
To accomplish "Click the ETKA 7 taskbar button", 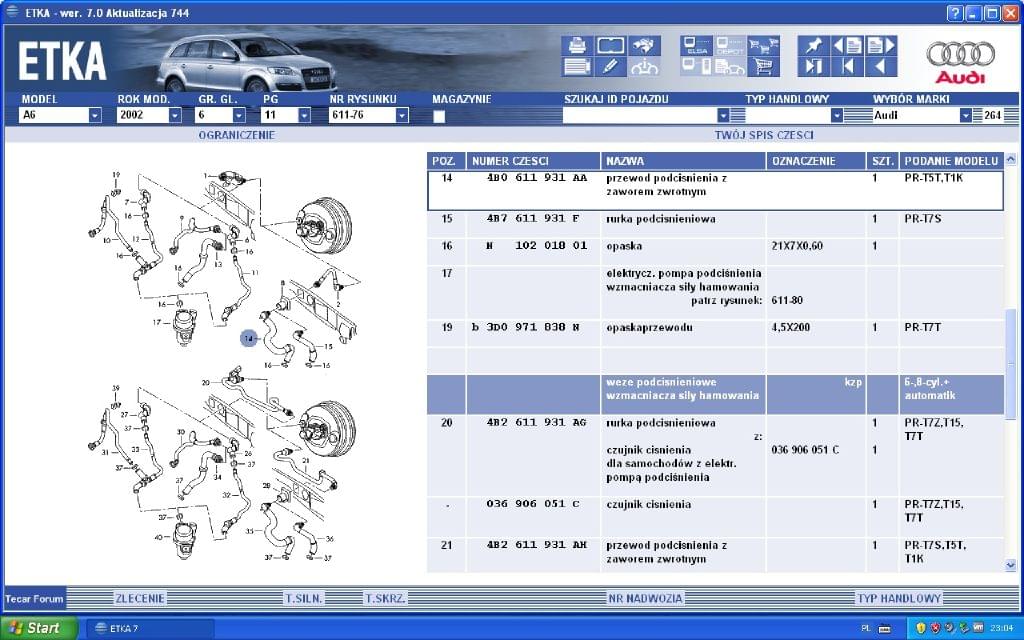I will tap(150, 628).
